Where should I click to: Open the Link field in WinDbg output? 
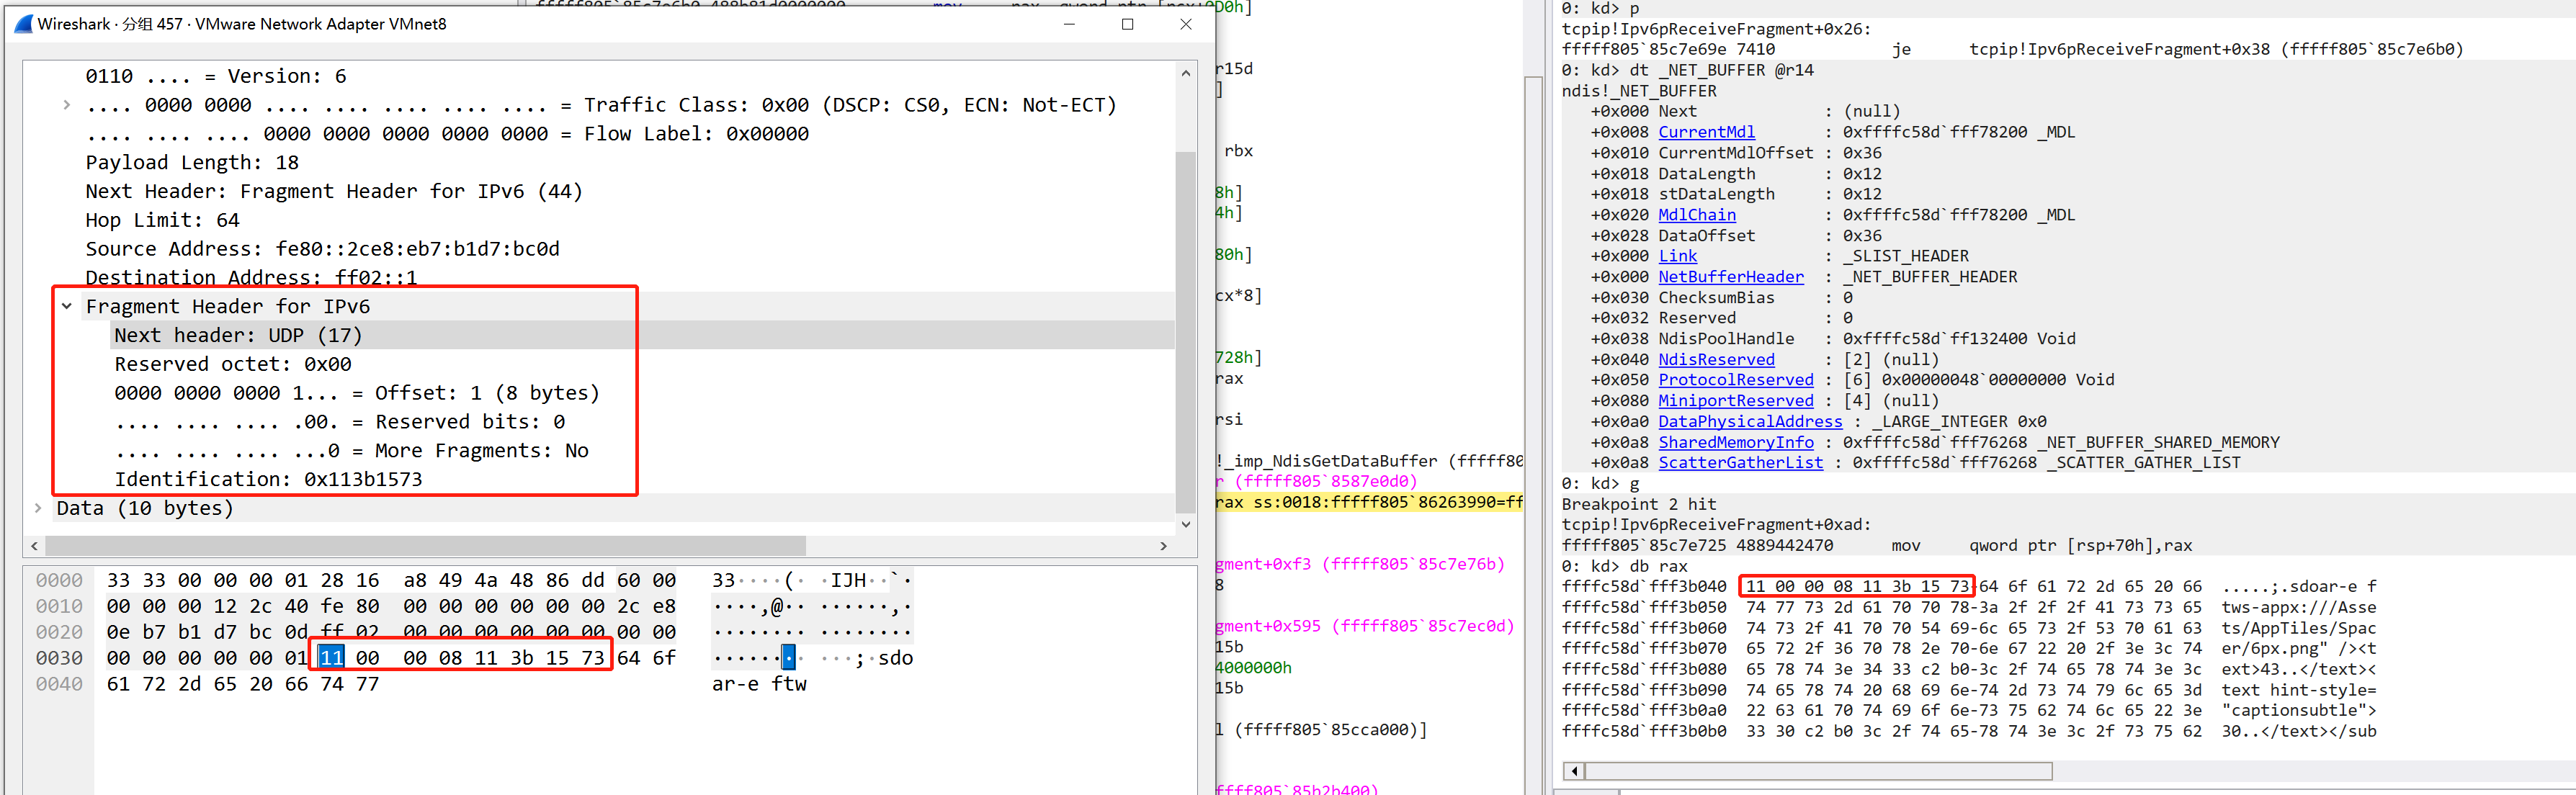pyautogui.click(x=1677, y=256)
